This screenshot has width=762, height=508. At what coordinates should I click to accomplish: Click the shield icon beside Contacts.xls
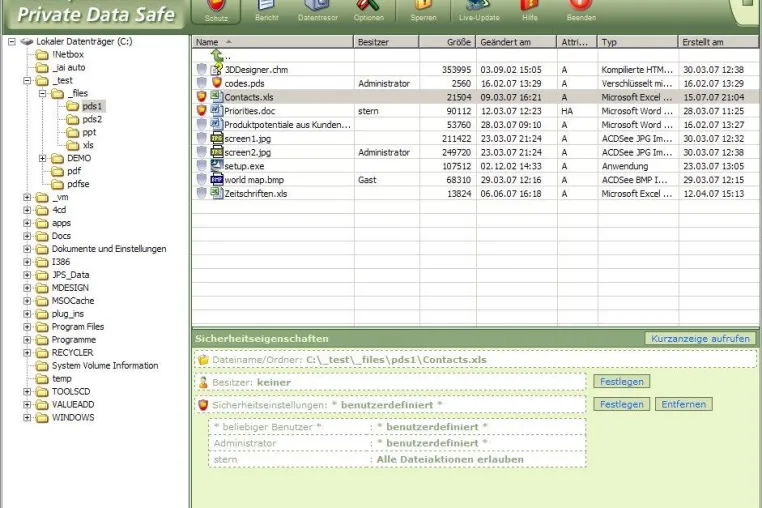click(202, 97)
